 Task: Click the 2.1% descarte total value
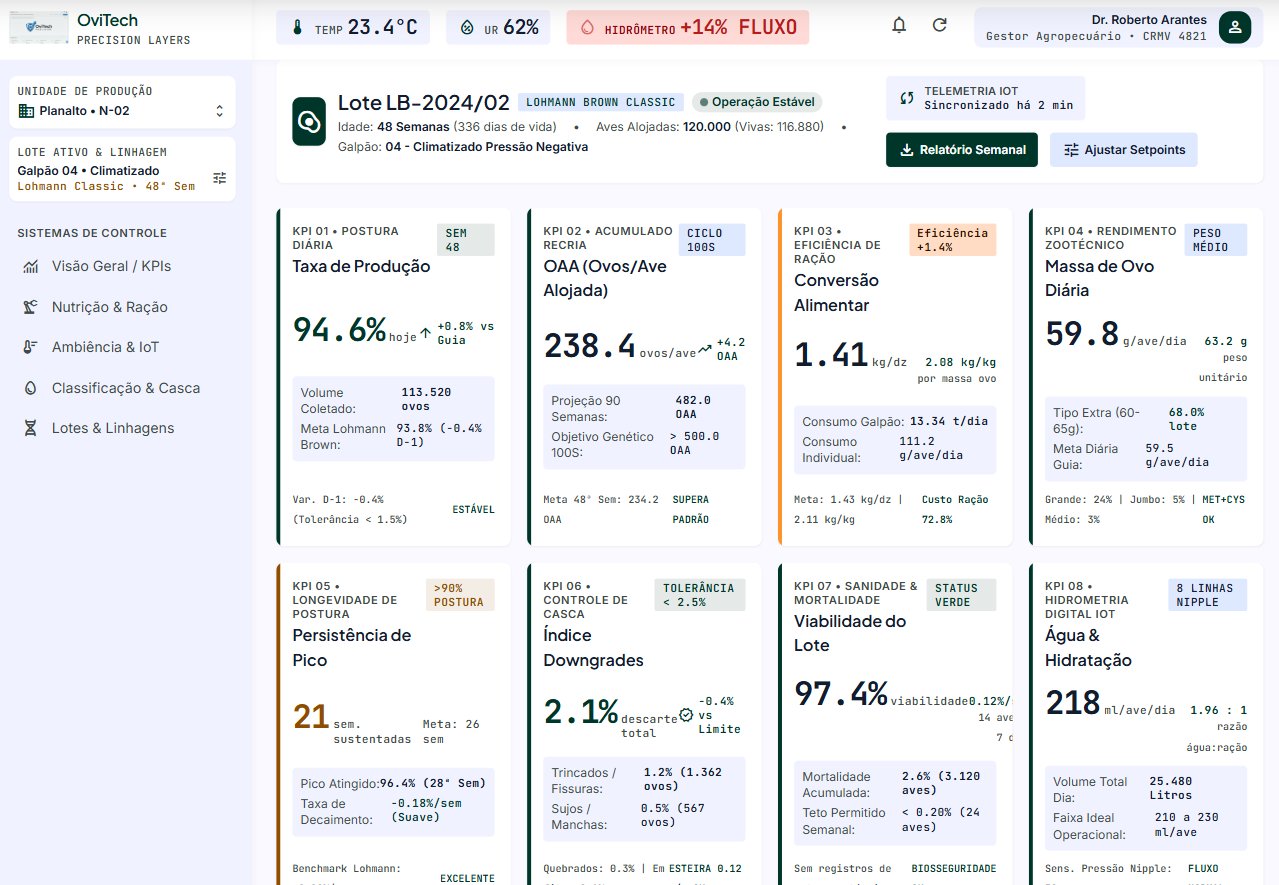pyautogui.click(x=580, y=711)
